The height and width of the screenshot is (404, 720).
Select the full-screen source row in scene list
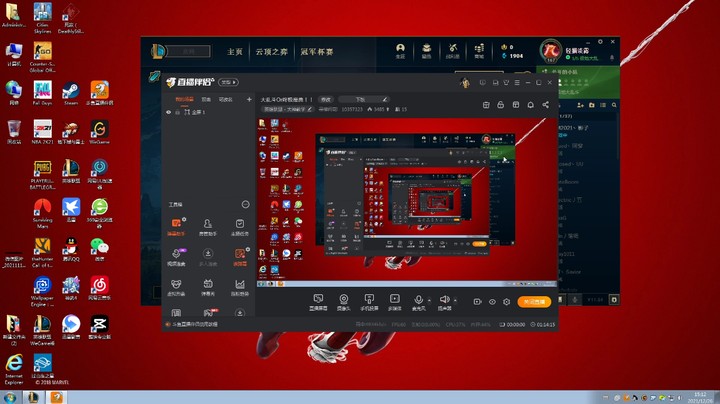tap(208, 112)
